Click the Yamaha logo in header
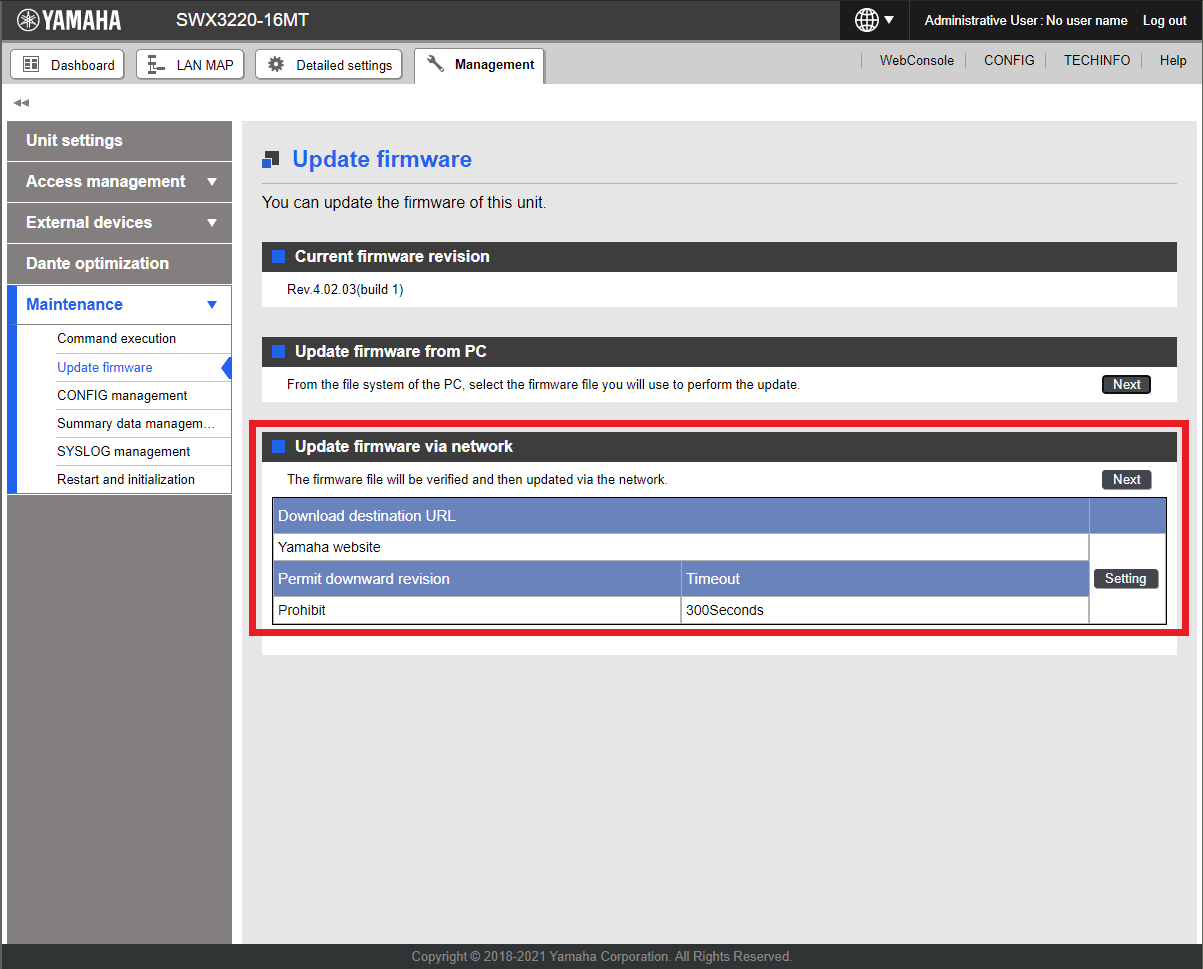The height and width of the screenshot is (969, 1203). (x=69, y=20)
